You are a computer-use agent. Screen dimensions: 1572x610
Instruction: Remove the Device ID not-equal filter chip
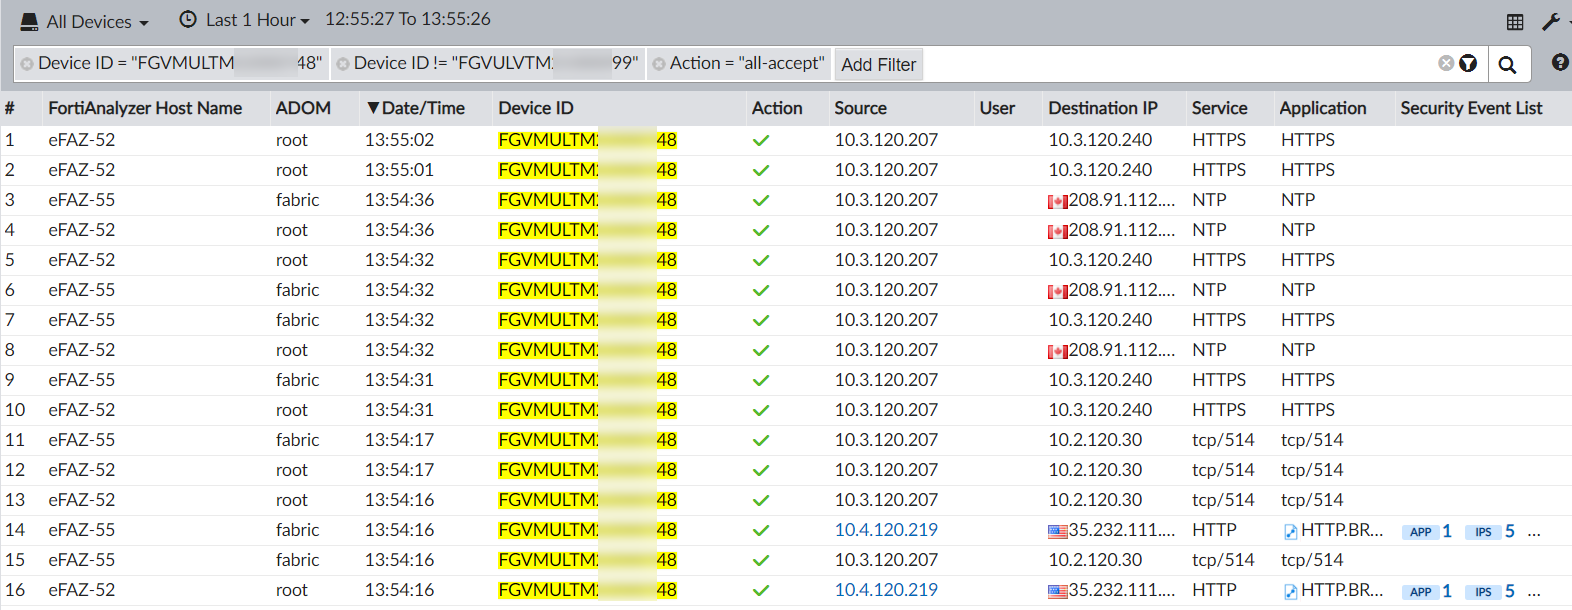(x=343, y=64)
